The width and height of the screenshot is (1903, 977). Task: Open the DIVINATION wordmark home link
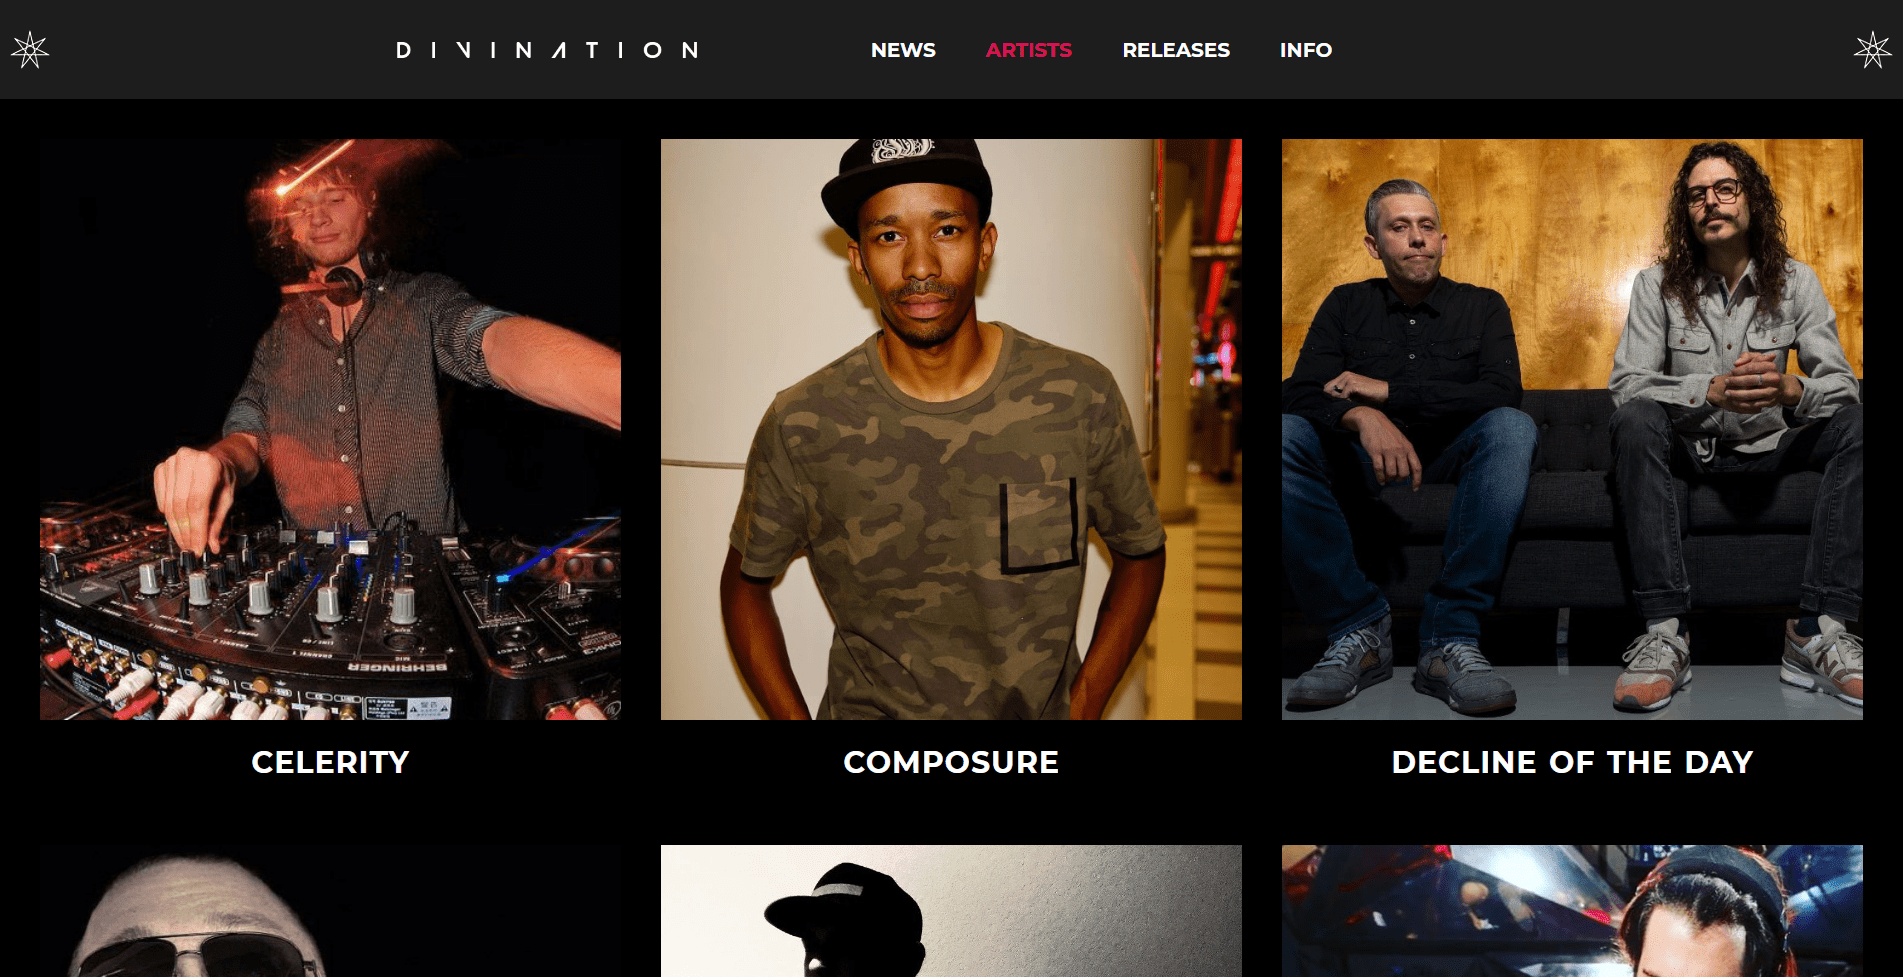pyautogui.click(x=547, y=50)
